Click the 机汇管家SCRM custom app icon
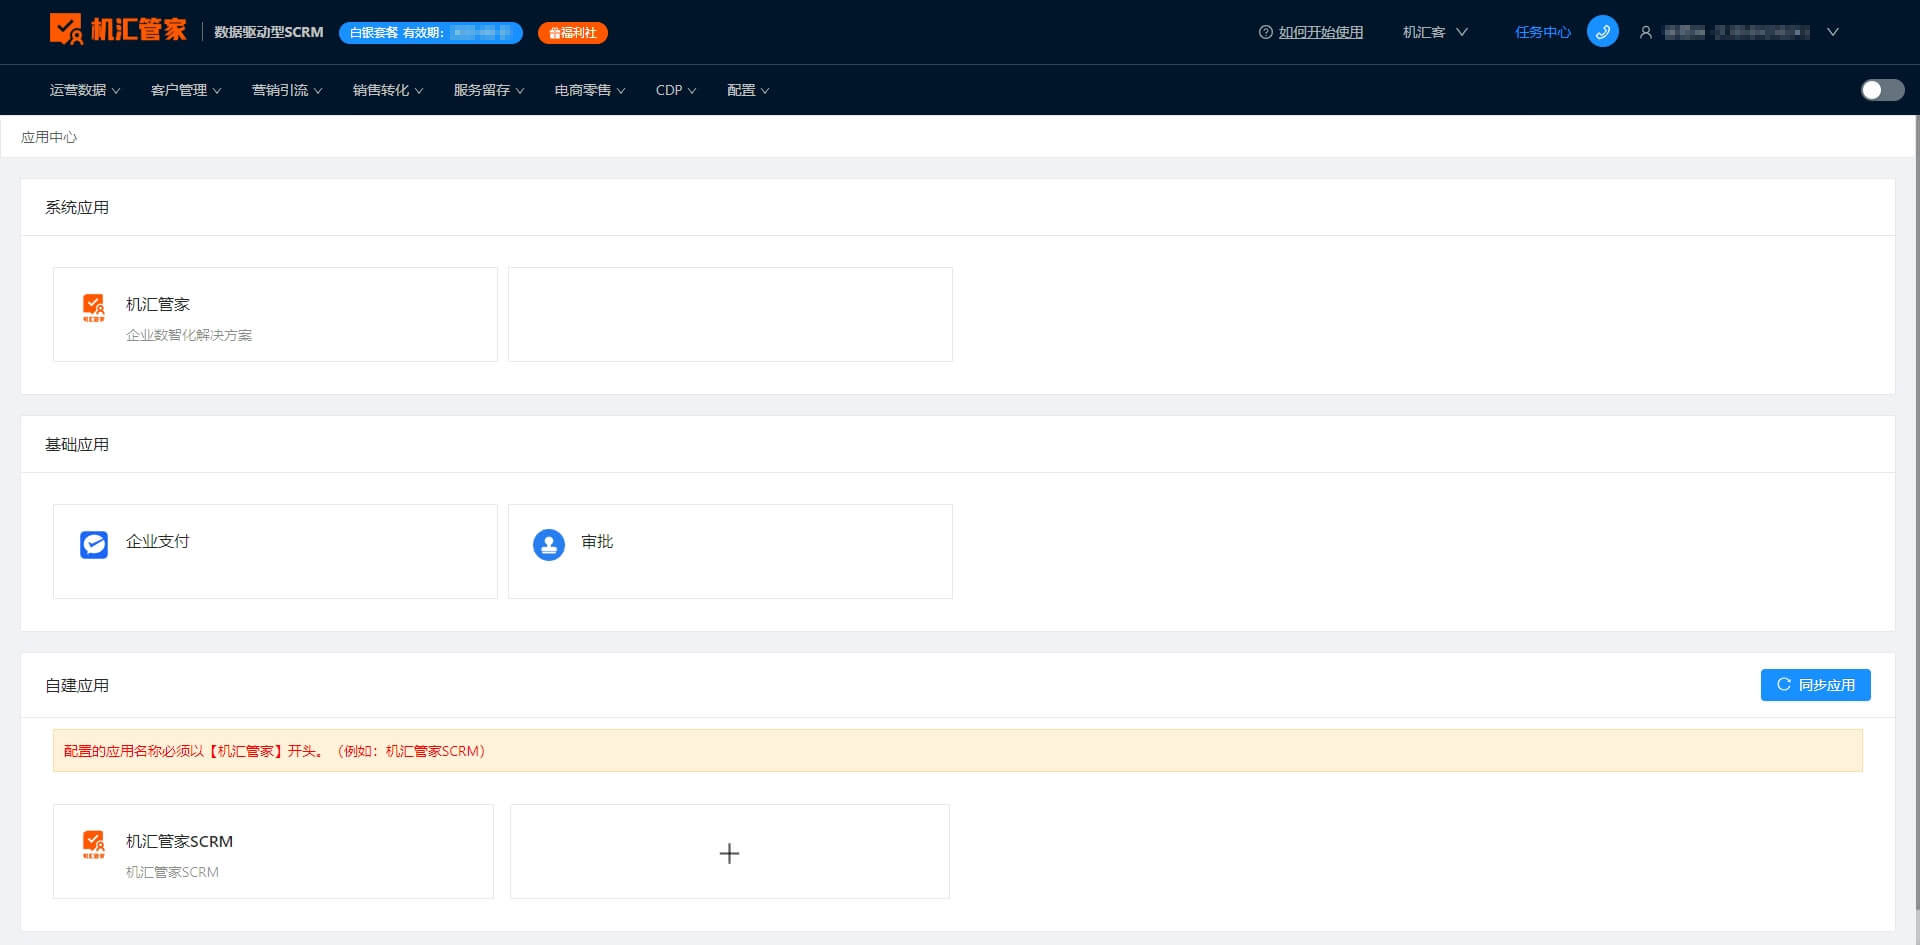The width and height of the screenshot is (1920, 945). pyautogui.click(x=94, y=845)
